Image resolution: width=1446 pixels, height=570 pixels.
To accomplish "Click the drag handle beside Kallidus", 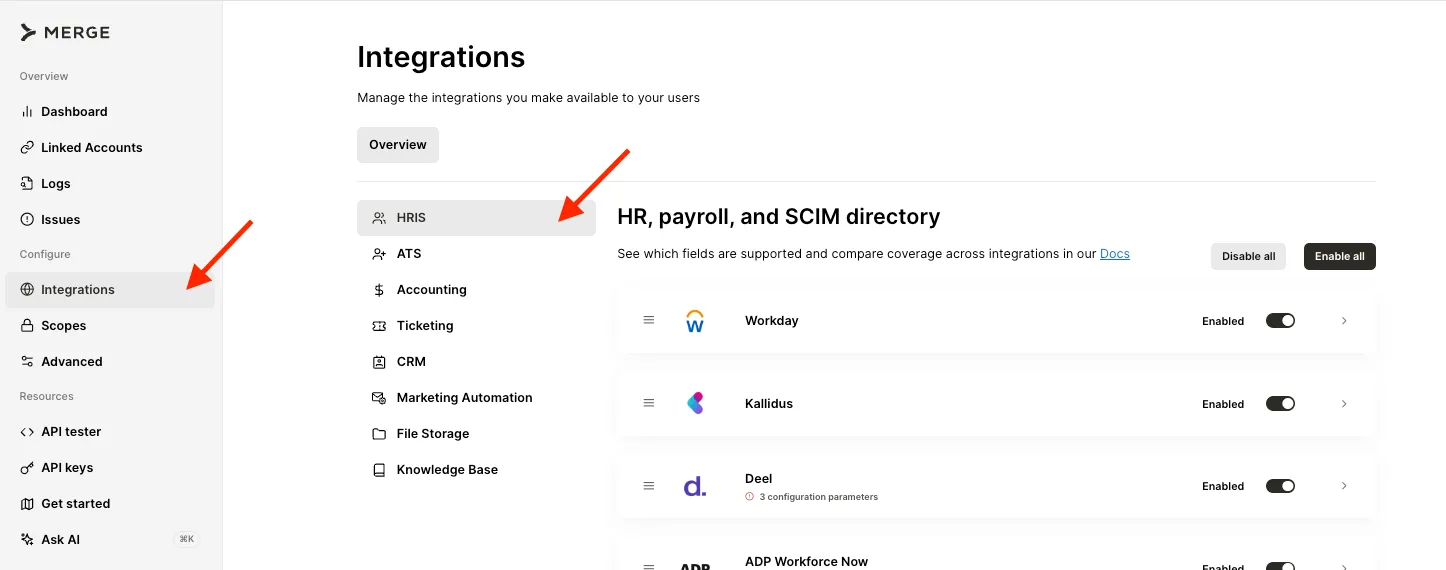I will pos(649,403).
